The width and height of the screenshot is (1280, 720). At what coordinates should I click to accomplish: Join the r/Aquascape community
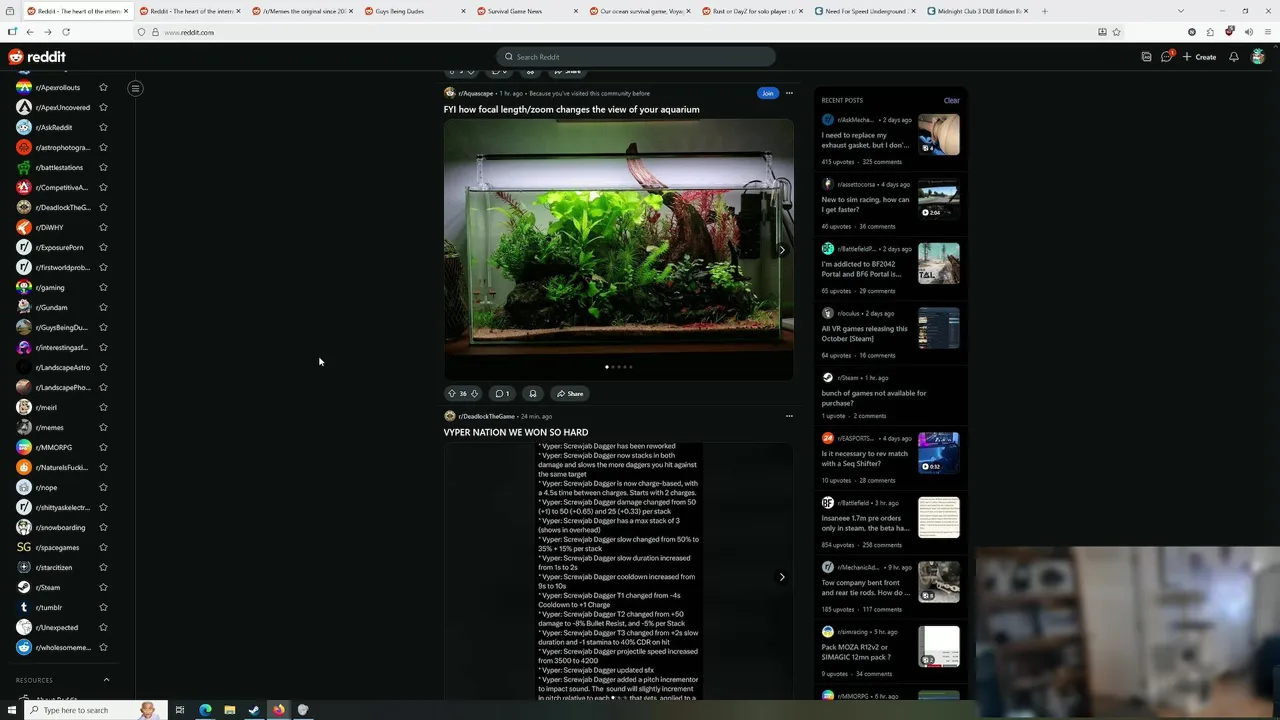tap(767, 93)
